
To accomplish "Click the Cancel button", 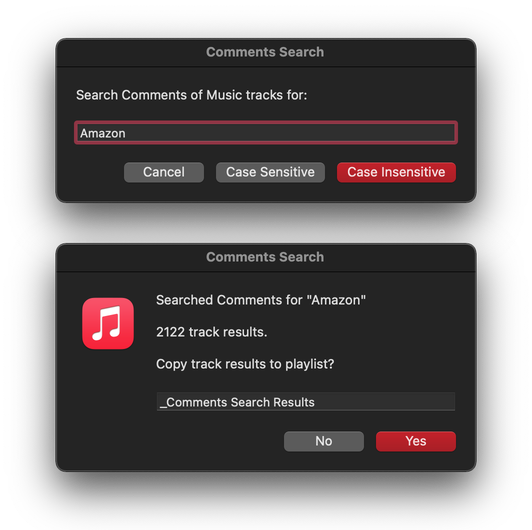I will pyautogui.click(x=164, y=172).
